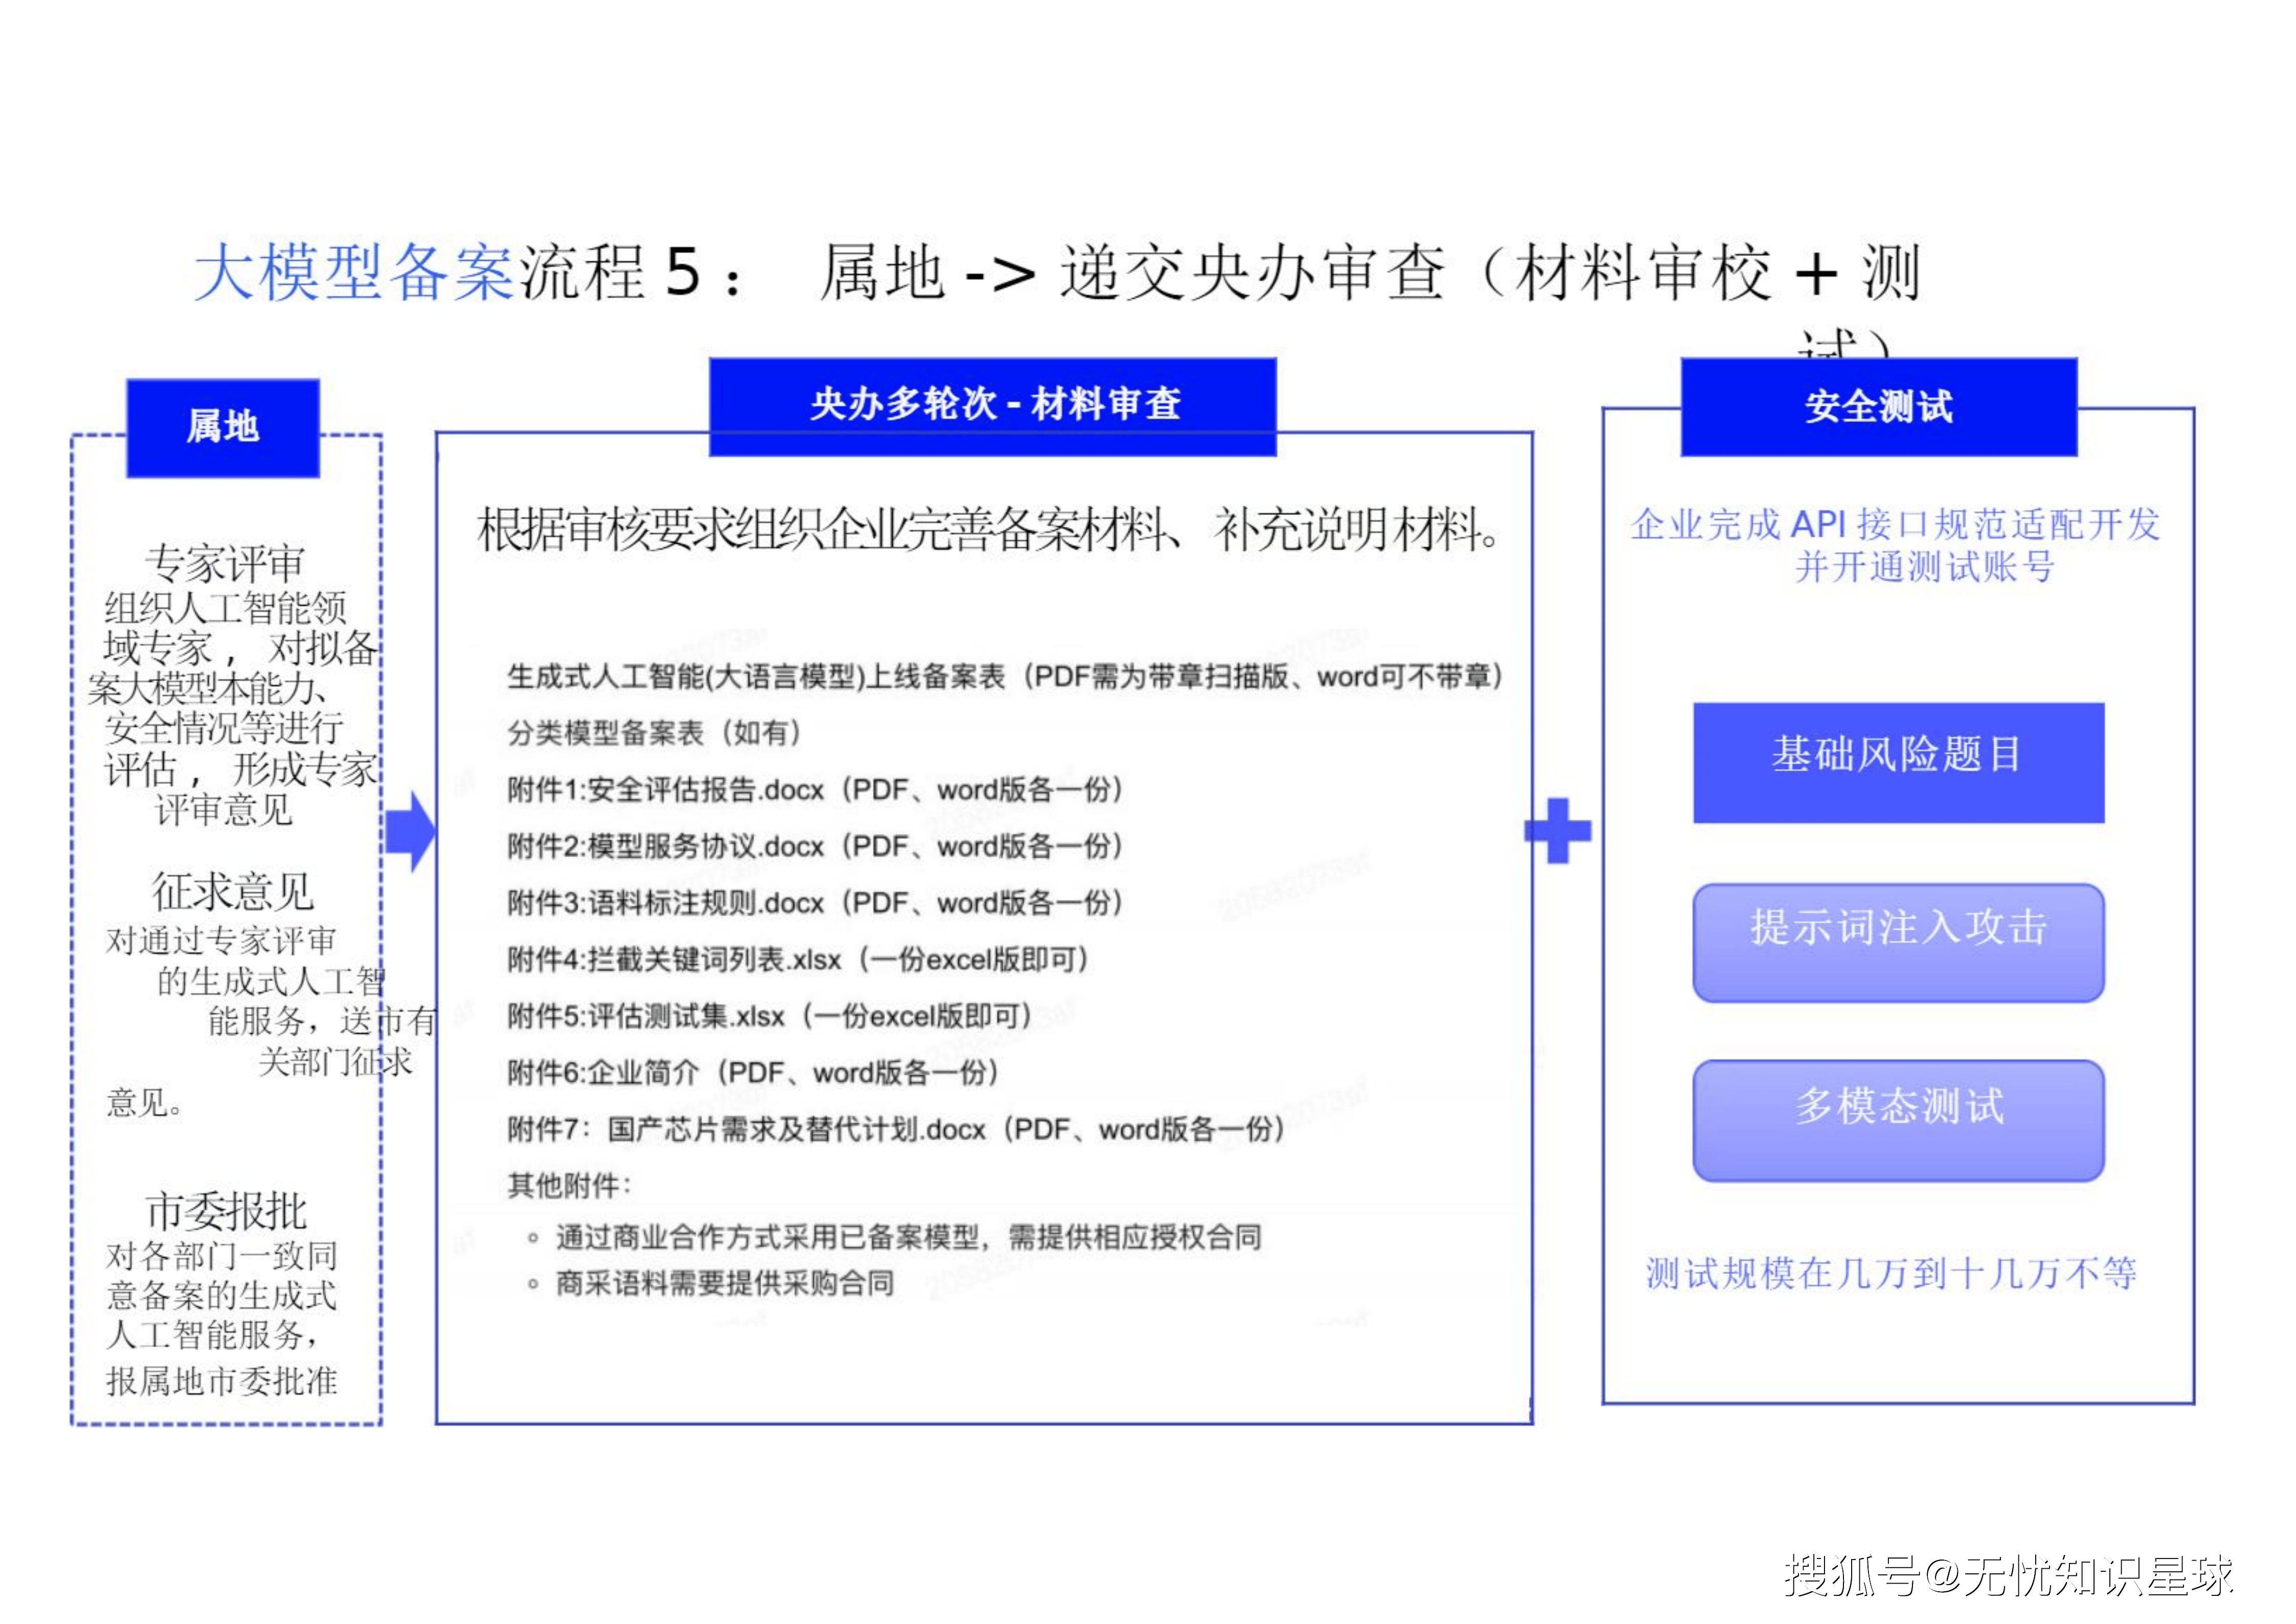
Task: Click the blue plus sign icon
Action: tap(1557, 830)
